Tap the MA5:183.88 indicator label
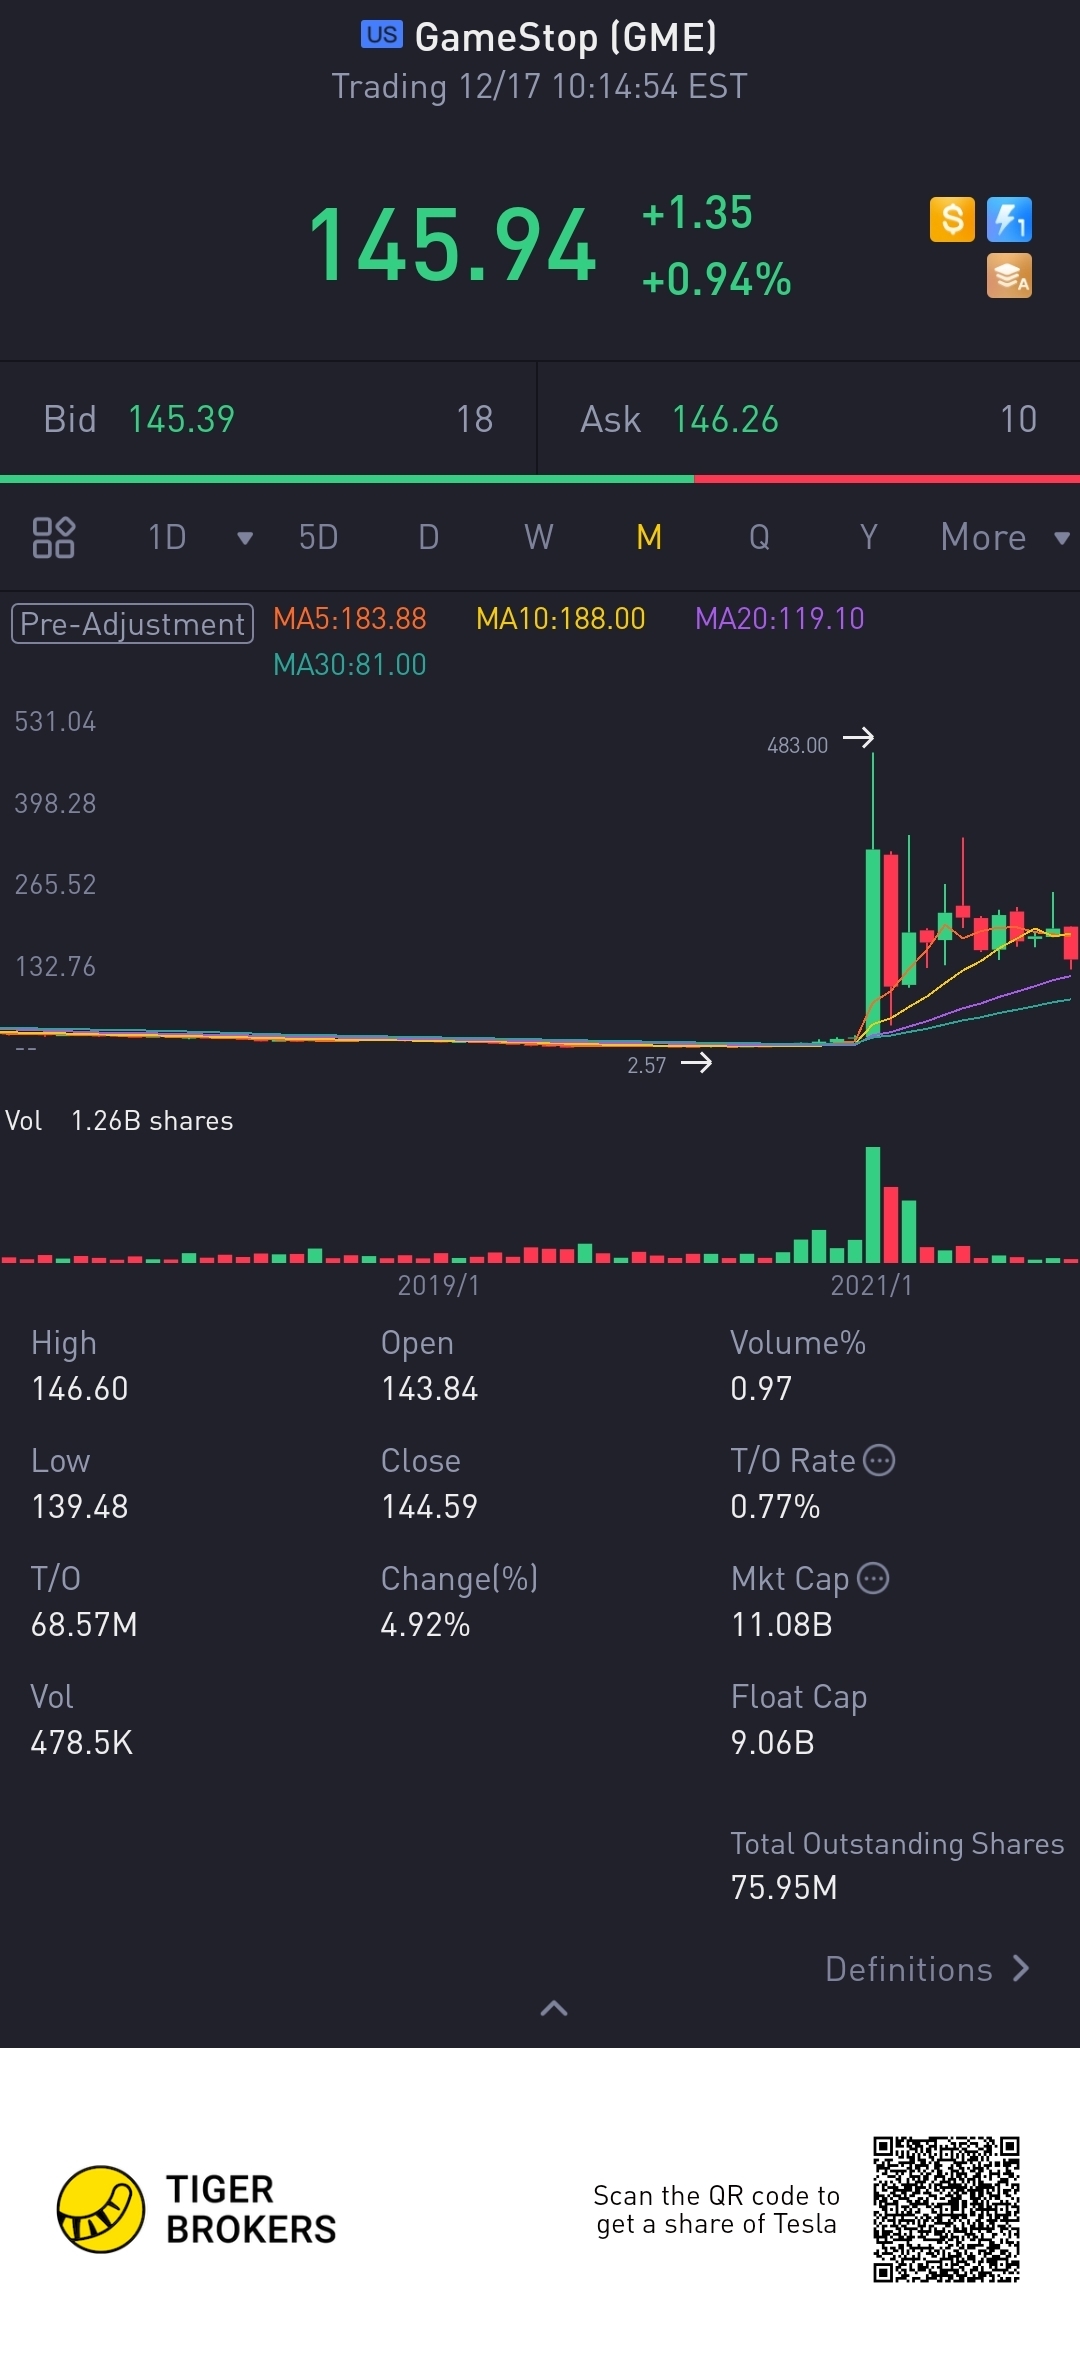The width and height of the screenshot is (1080, 2371). click(350, 619)
